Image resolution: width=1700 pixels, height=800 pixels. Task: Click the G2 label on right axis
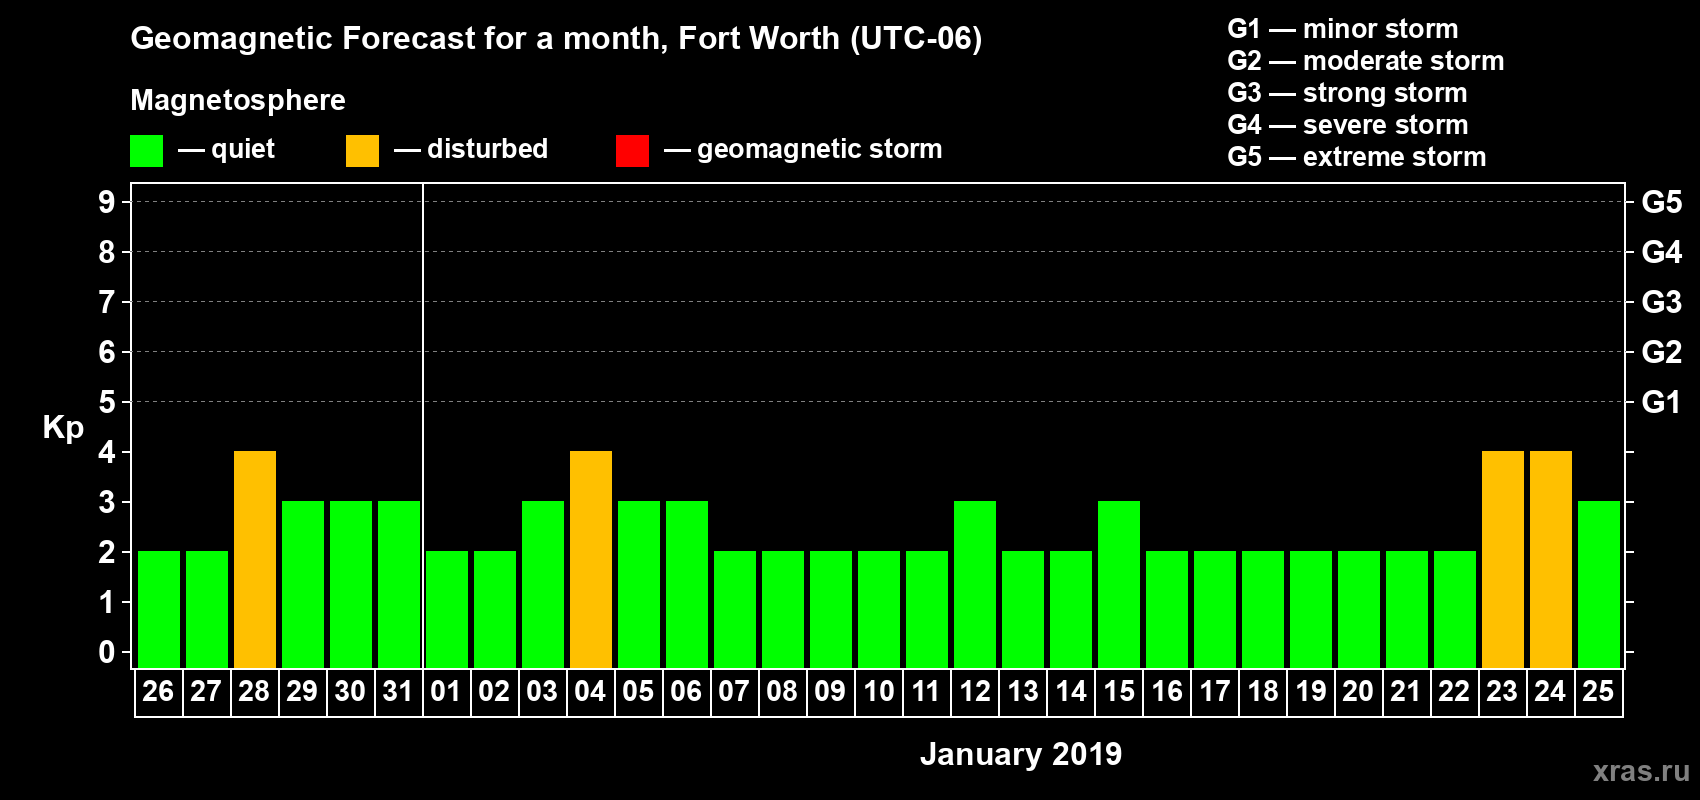(1661, 352)
